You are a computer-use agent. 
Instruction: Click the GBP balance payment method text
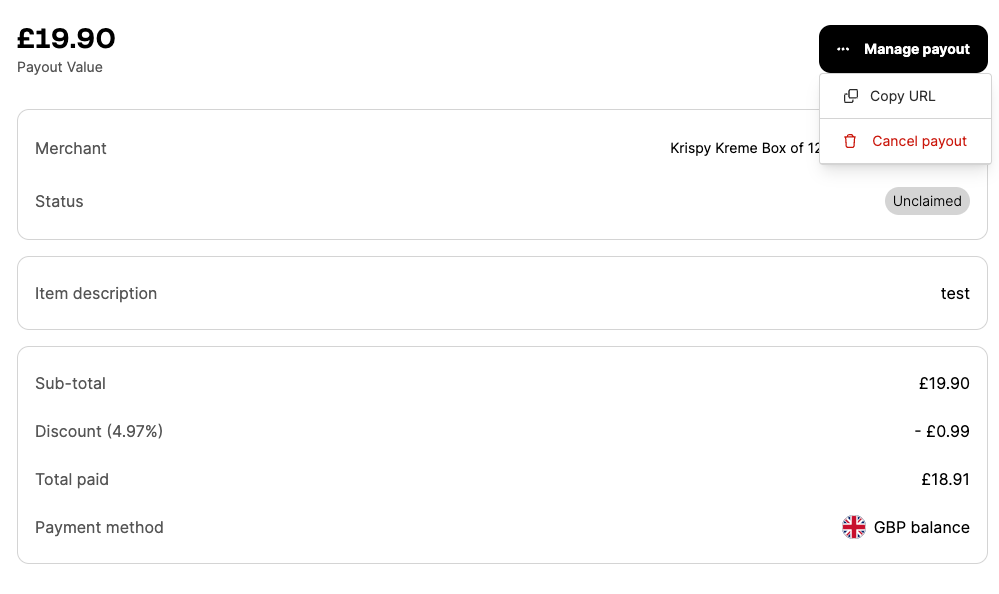tap(921, 528)
